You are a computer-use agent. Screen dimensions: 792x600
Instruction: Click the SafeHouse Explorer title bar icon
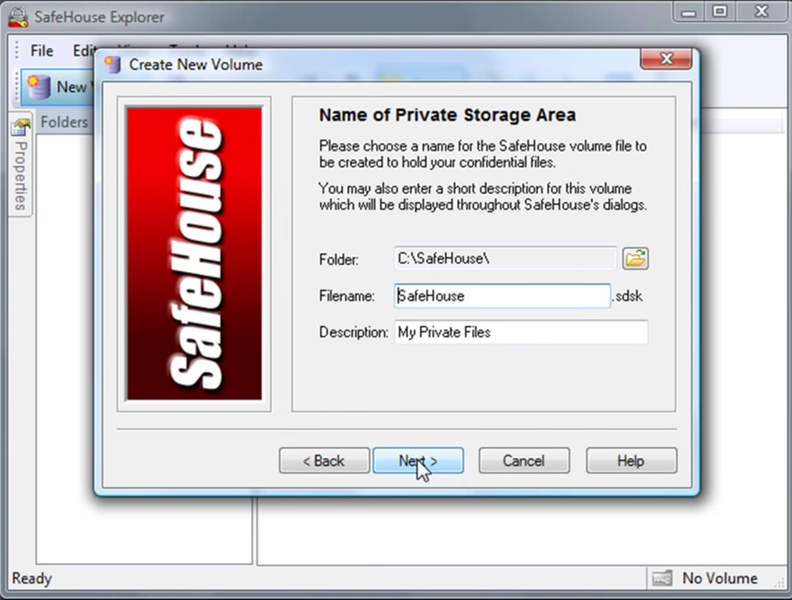click(x=18, y=17)
